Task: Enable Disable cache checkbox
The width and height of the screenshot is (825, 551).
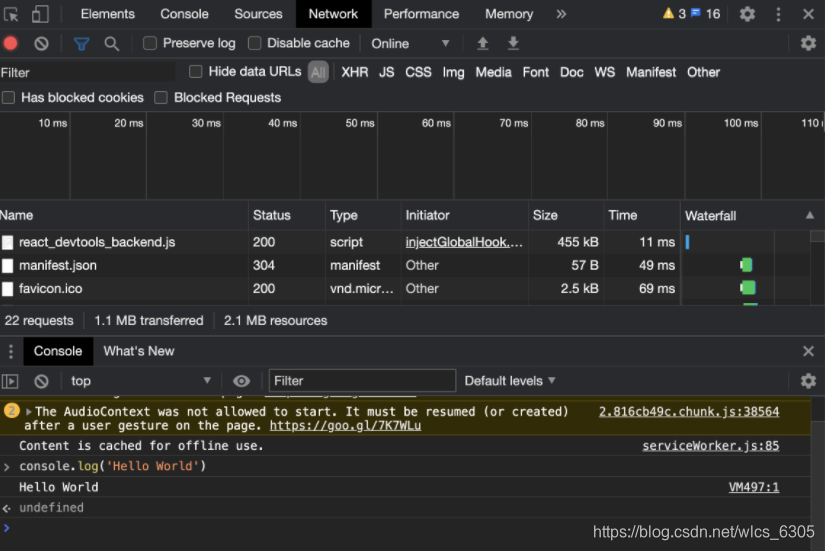Action: (x=255, y=43)
